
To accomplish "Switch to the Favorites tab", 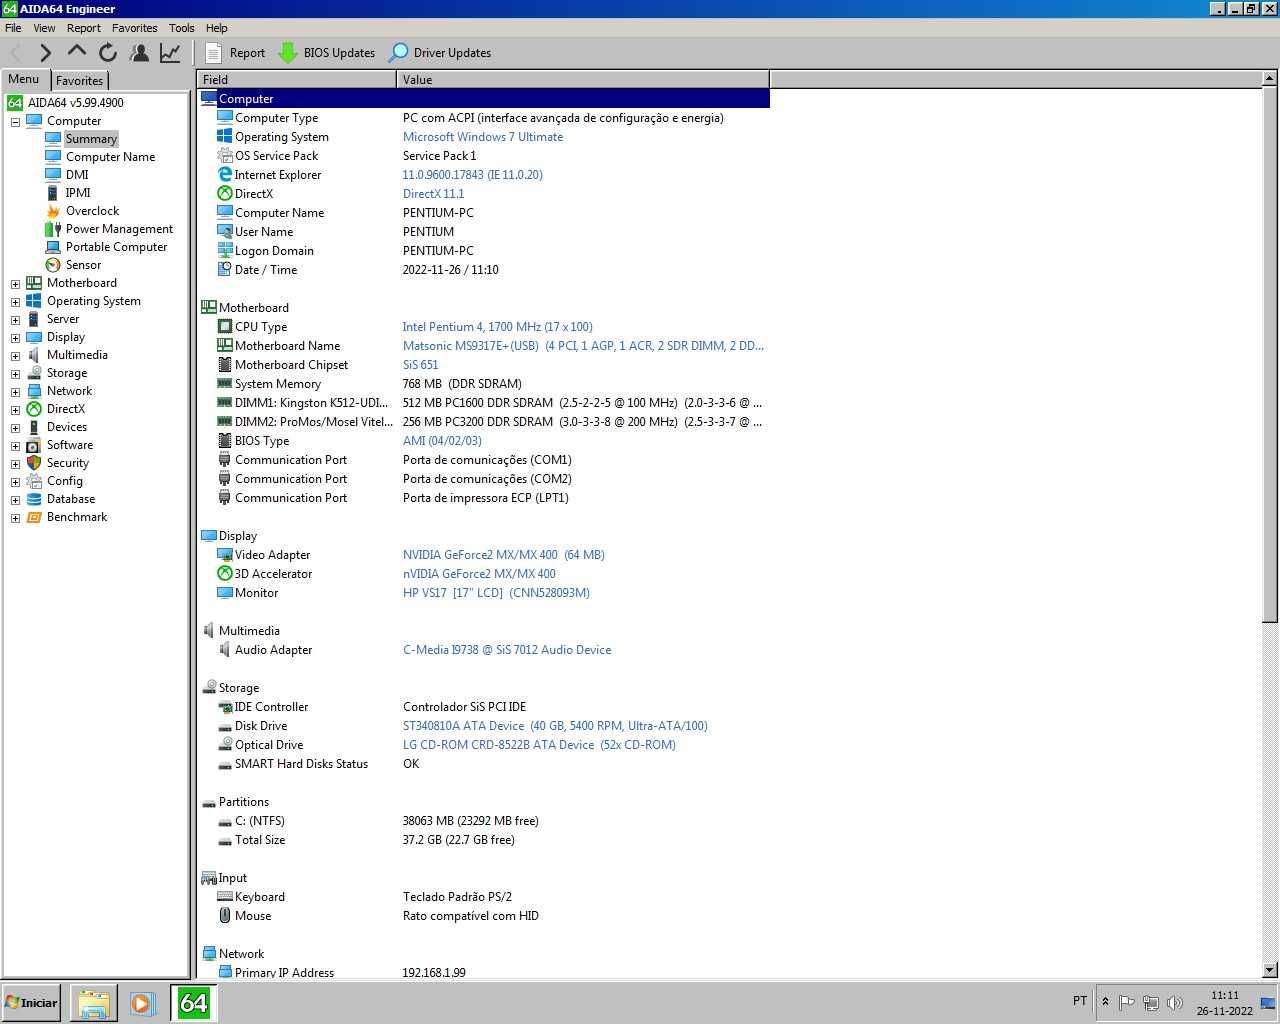I will pyautogui.click(x=79, y=81).
